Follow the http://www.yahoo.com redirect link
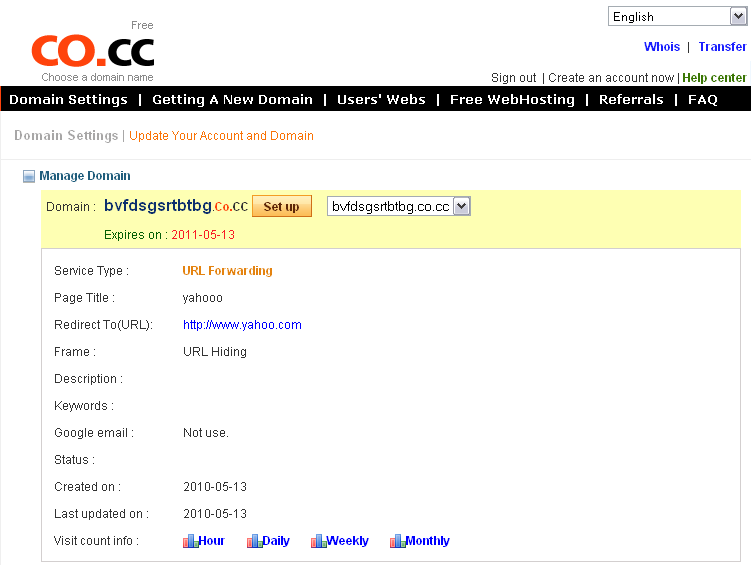The height and width of the screenshot is (565, 751). [242, 325]
